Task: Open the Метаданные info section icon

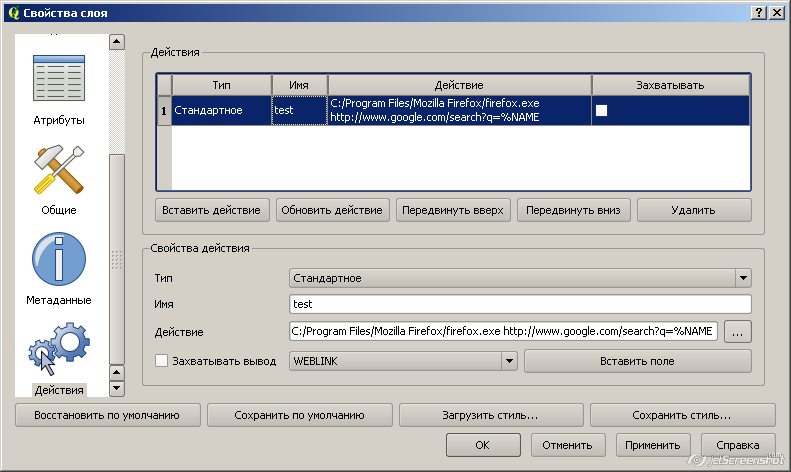Action: pos(59,259)
